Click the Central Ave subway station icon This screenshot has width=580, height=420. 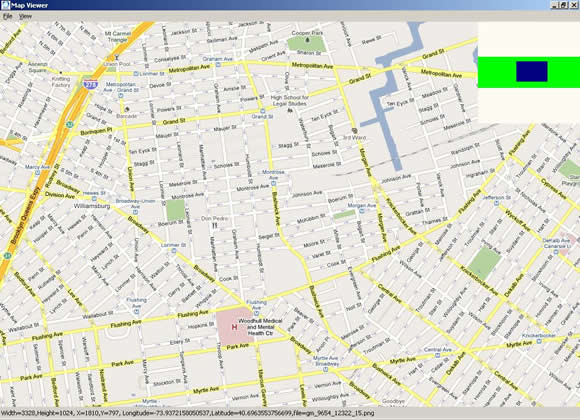438,355
